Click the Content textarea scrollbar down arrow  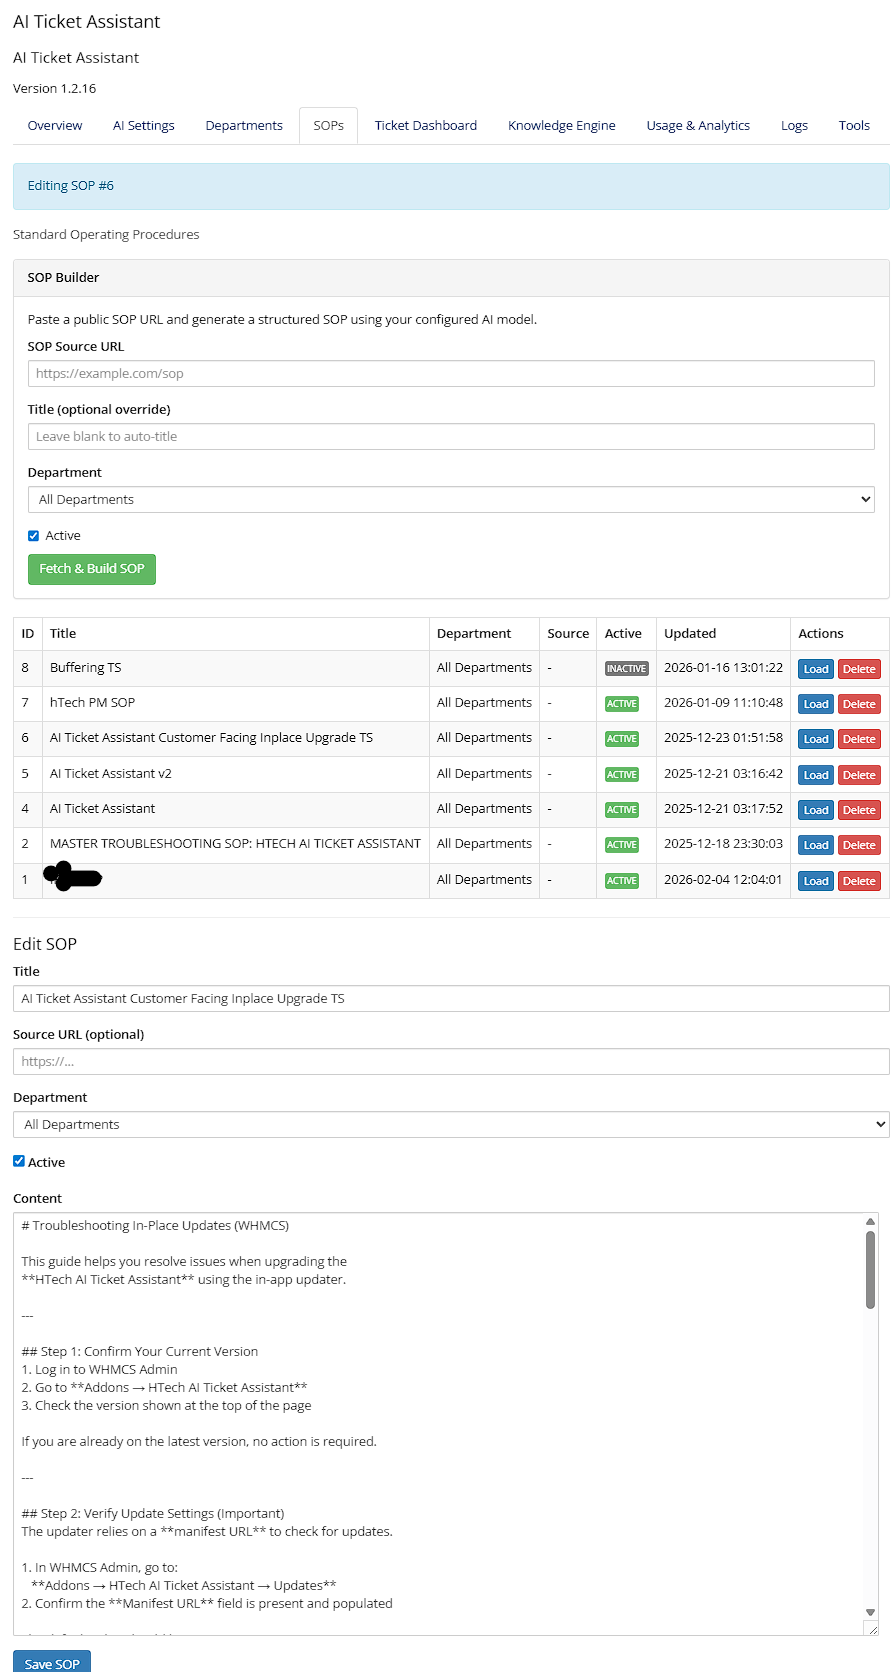click(870, 1611)
